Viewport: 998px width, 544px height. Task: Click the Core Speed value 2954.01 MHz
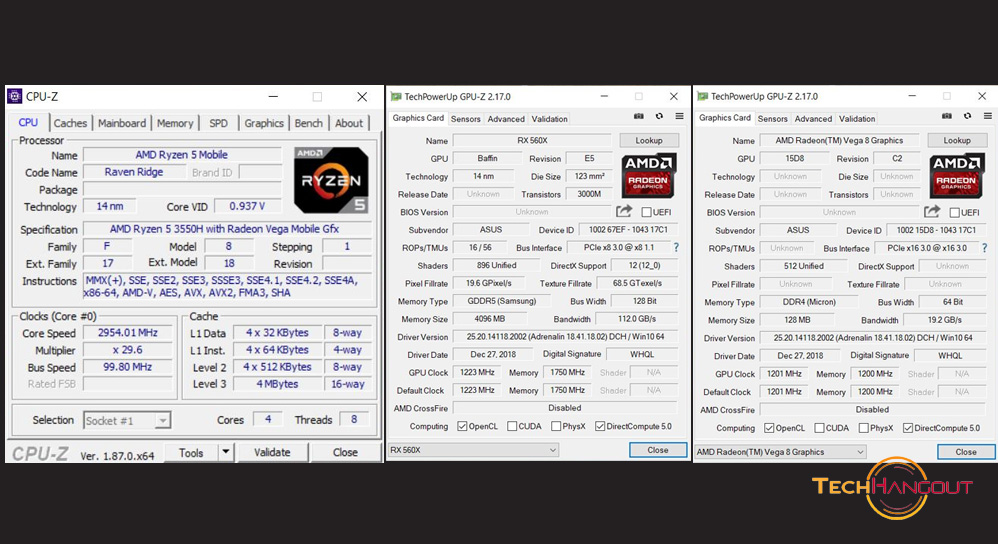pyautogui.click(x=127, y=333)
